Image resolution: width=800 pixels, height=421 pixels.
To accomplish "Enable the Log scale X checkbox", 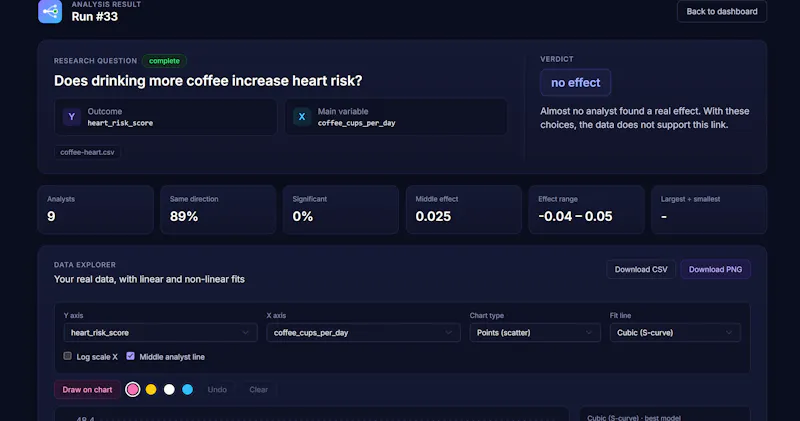I will coord(67,356).
